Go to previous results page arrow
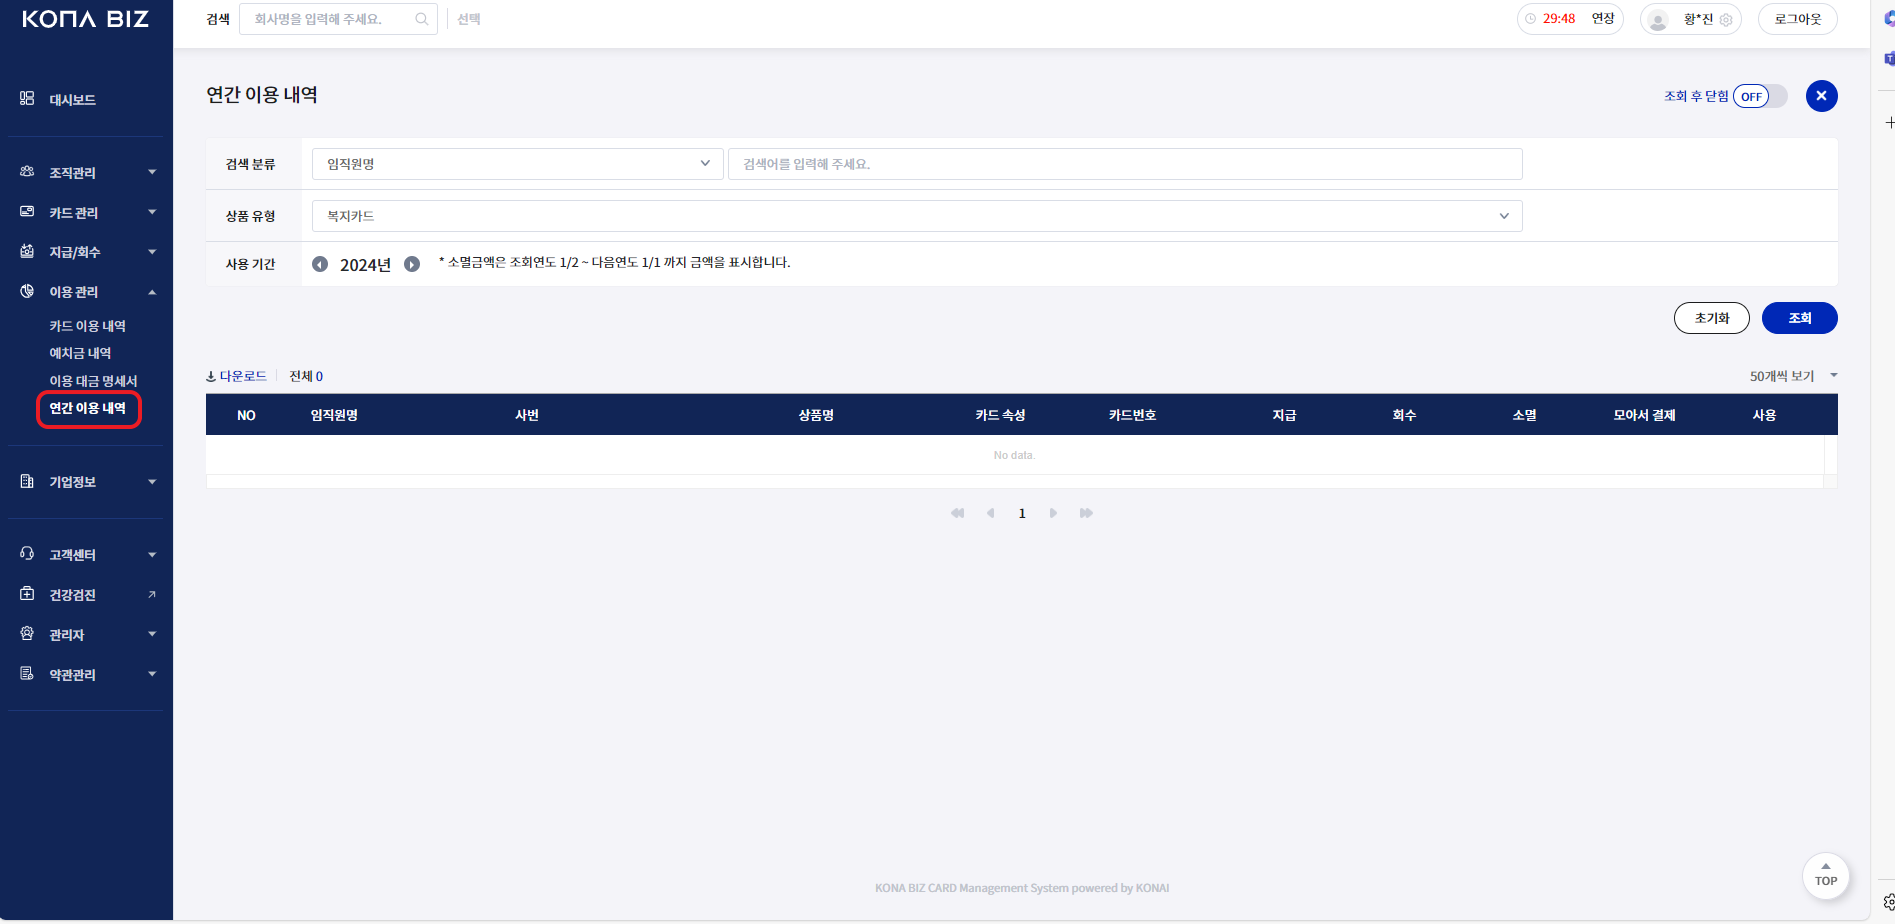 (990, 513)
